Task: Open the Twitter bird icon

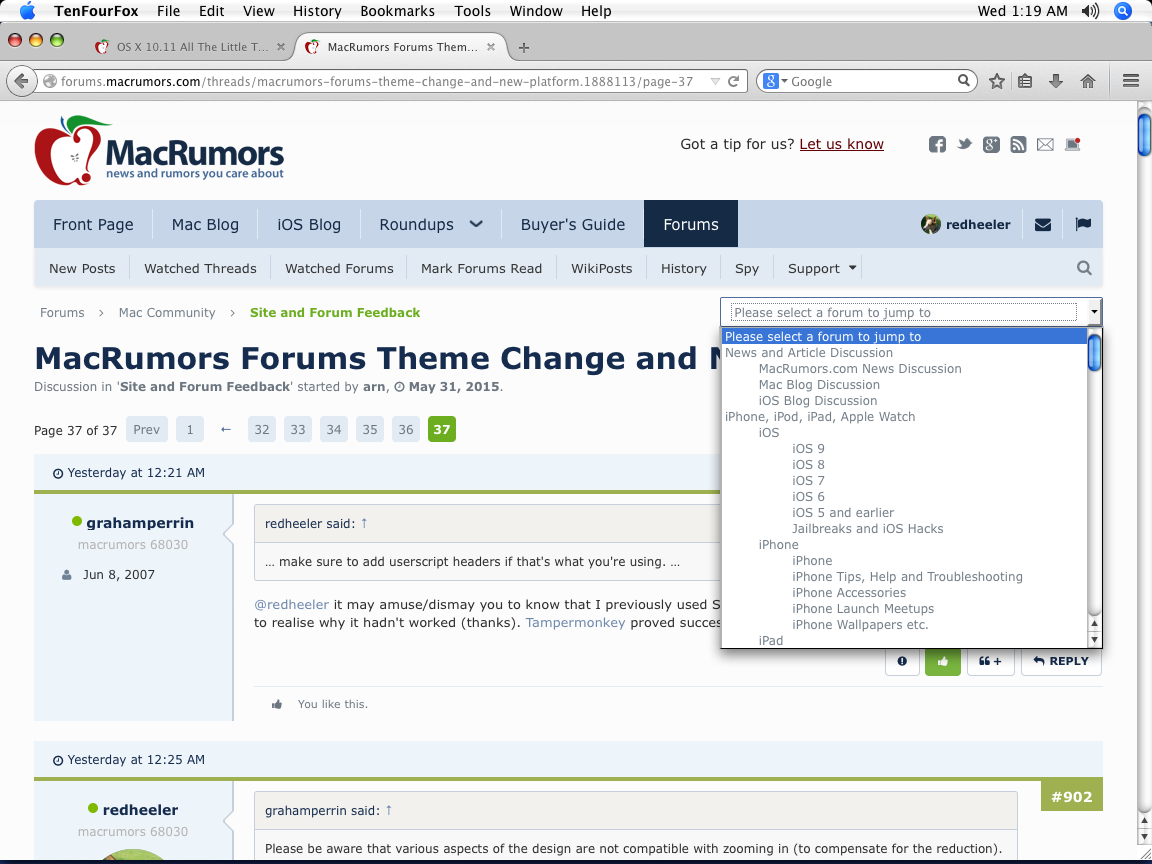Action: tap(965, 144)
